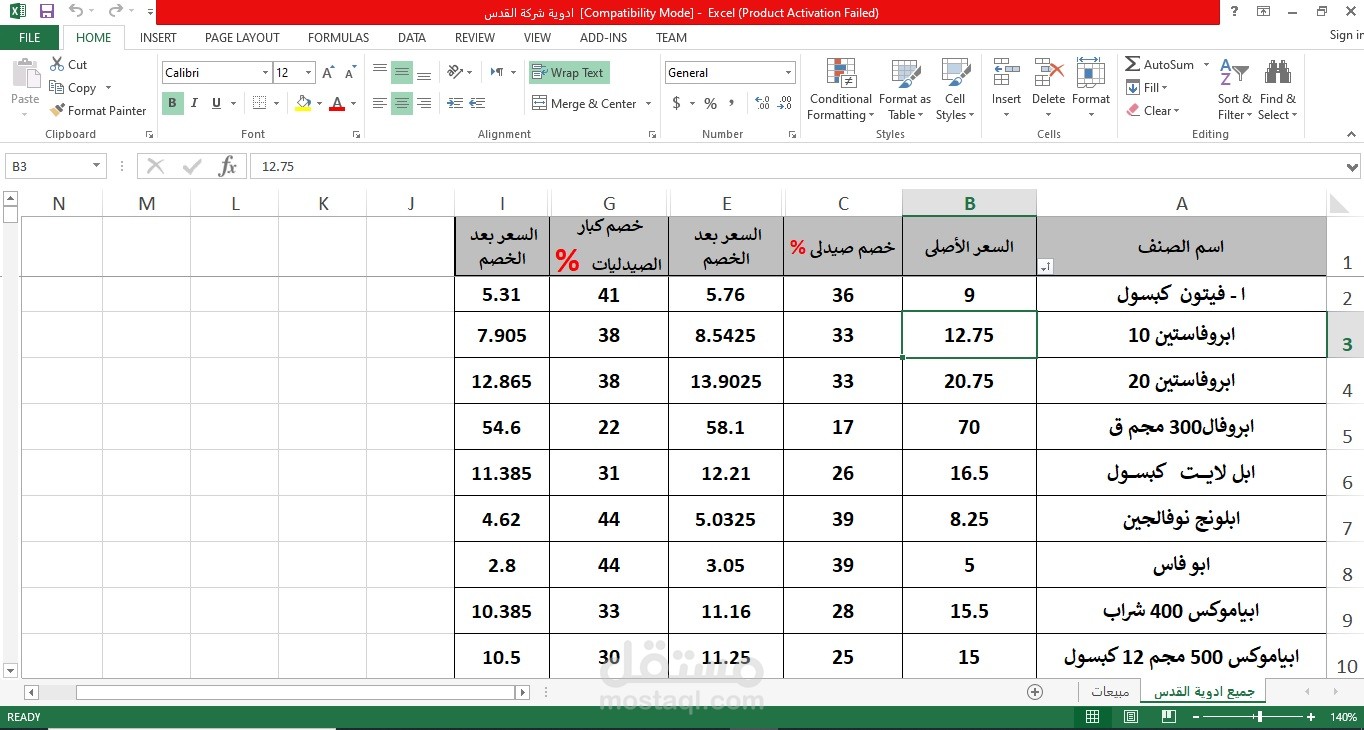
Task: Toggle Align Right in Alignment group
Action: tap(424, 103)
